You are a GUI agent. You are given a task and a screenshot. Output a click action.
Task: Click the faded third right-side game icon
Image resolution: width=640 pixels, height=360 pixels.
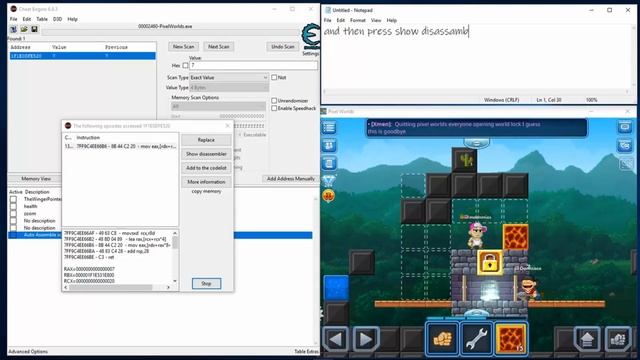[625, 164]
